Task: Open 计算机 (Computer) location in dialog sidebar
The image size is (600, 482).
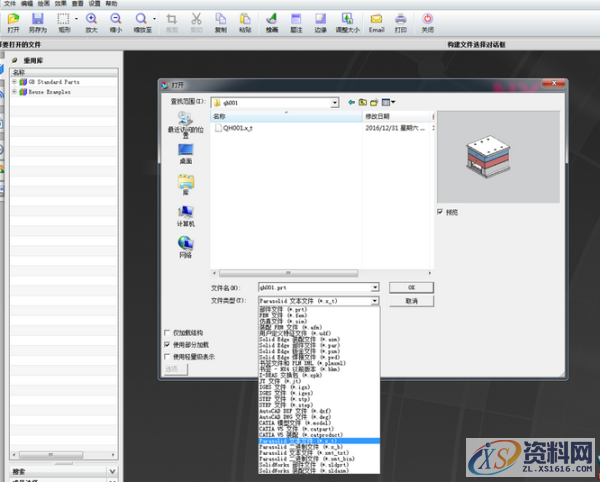Action: coord(185,216)
